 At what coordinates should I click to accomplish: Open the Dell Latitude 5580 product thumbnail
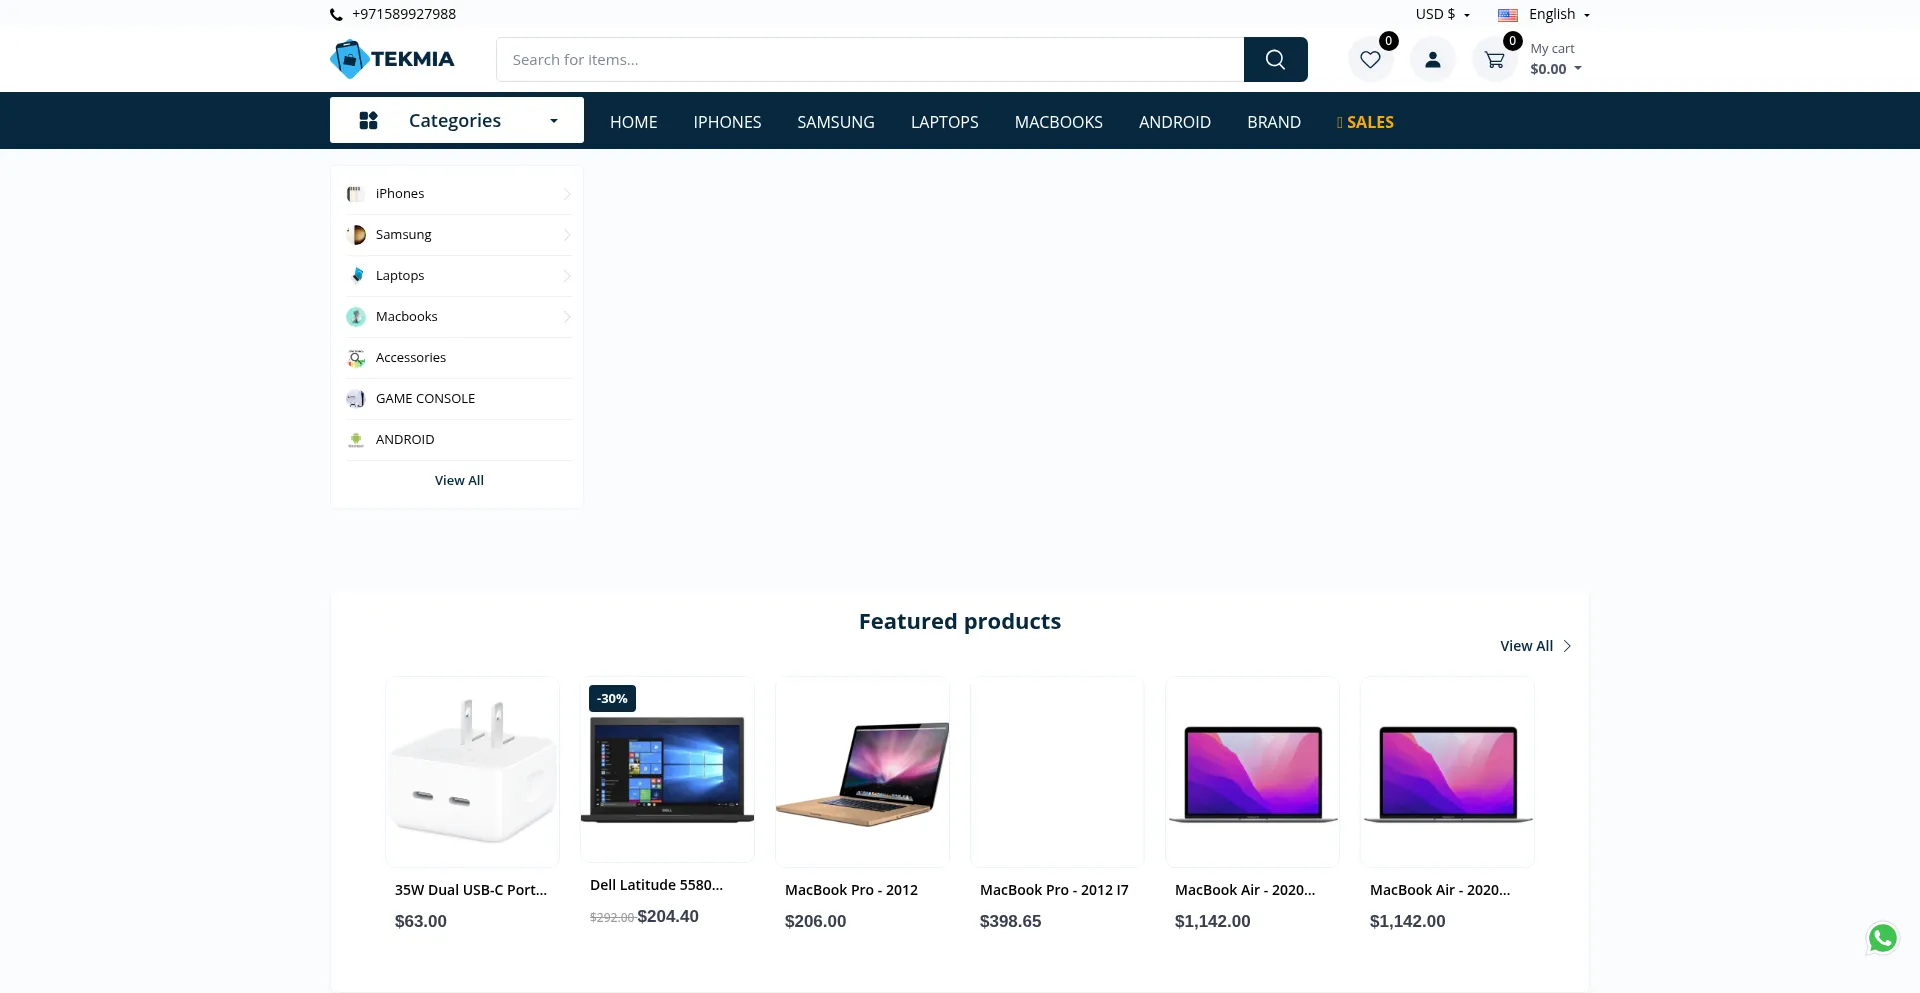[667, 769]
